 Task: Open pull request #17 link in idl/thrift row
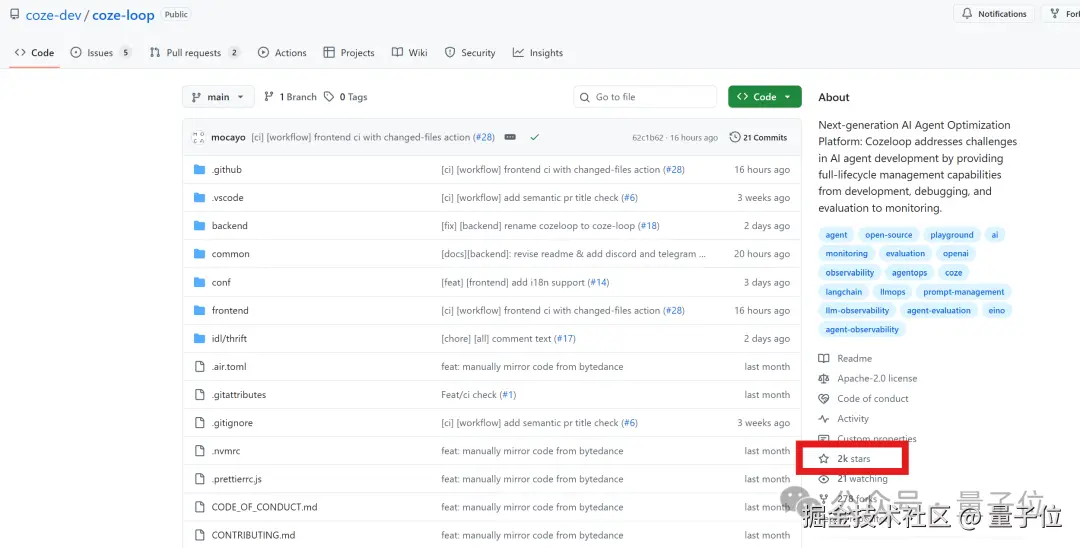pos(565,339)
